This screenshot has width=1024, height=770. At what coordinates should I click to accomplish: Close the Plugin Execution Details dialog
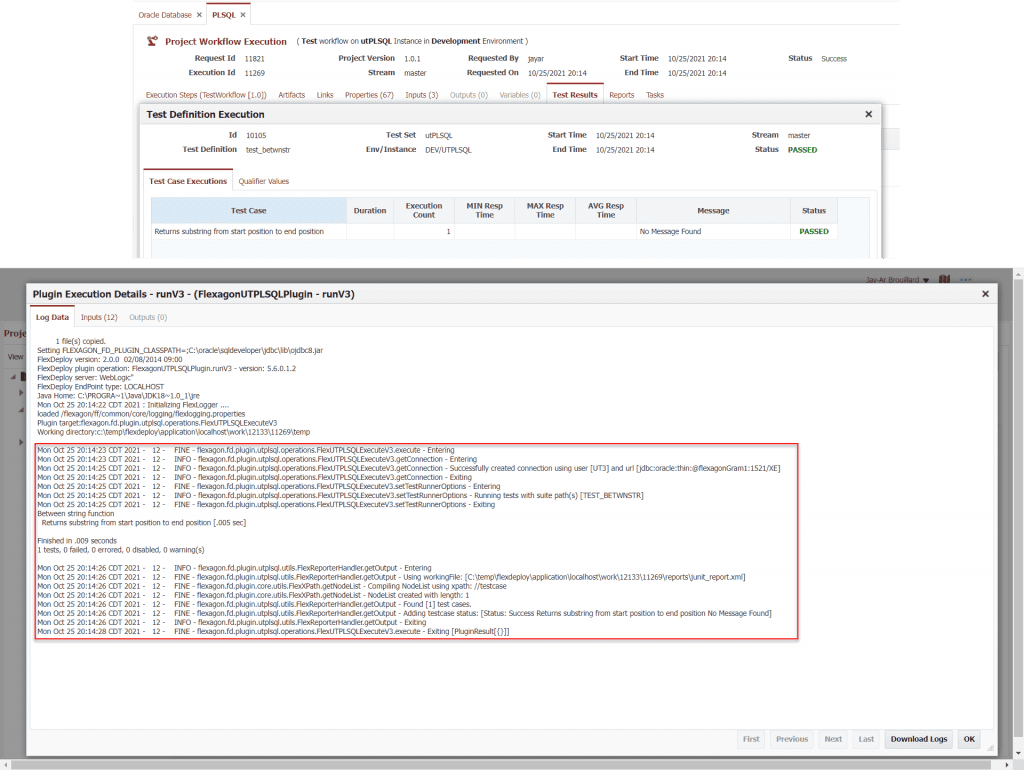[985, 294]
